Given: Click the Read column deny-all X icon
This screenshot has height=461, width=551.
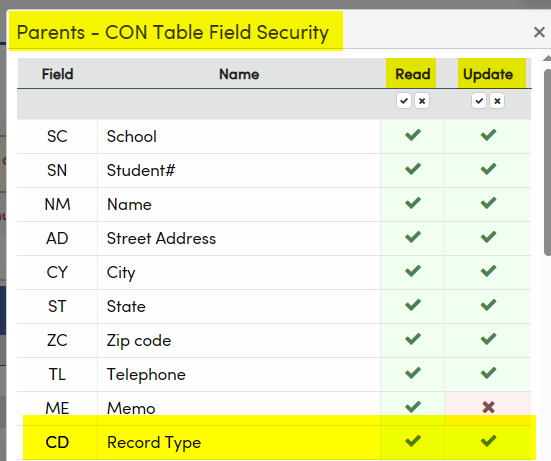Looking at the screenshot, I should click(422, 101).
